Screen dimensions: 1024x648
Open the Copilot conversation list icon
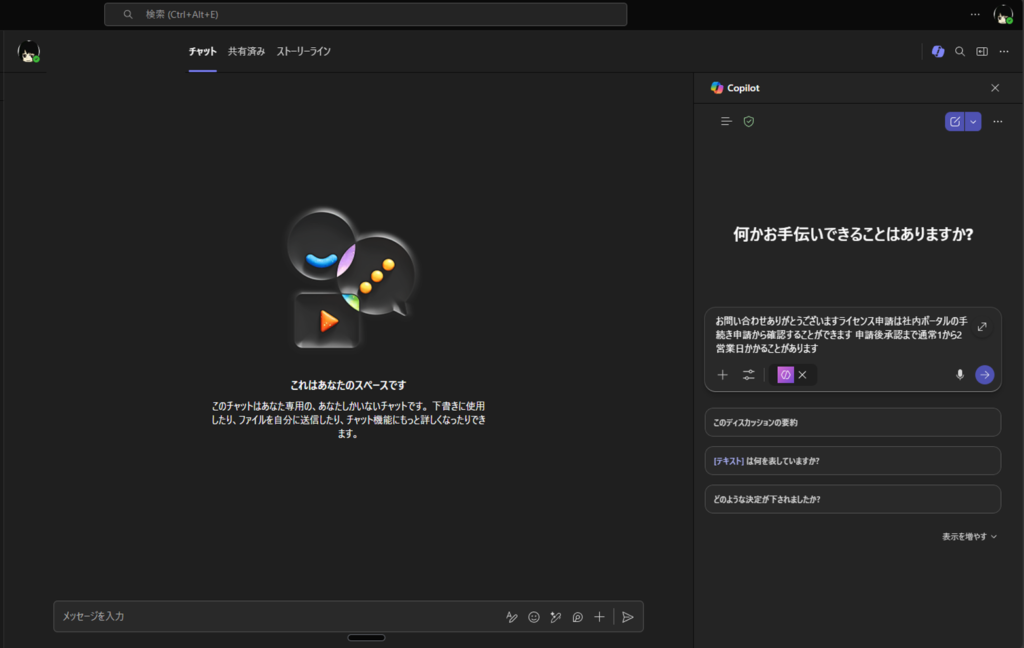tap(727, 121)
